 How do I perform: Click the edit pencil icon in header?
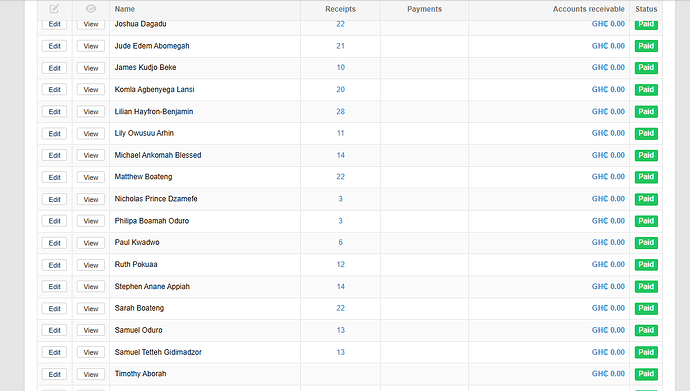(x=54, y=9)
